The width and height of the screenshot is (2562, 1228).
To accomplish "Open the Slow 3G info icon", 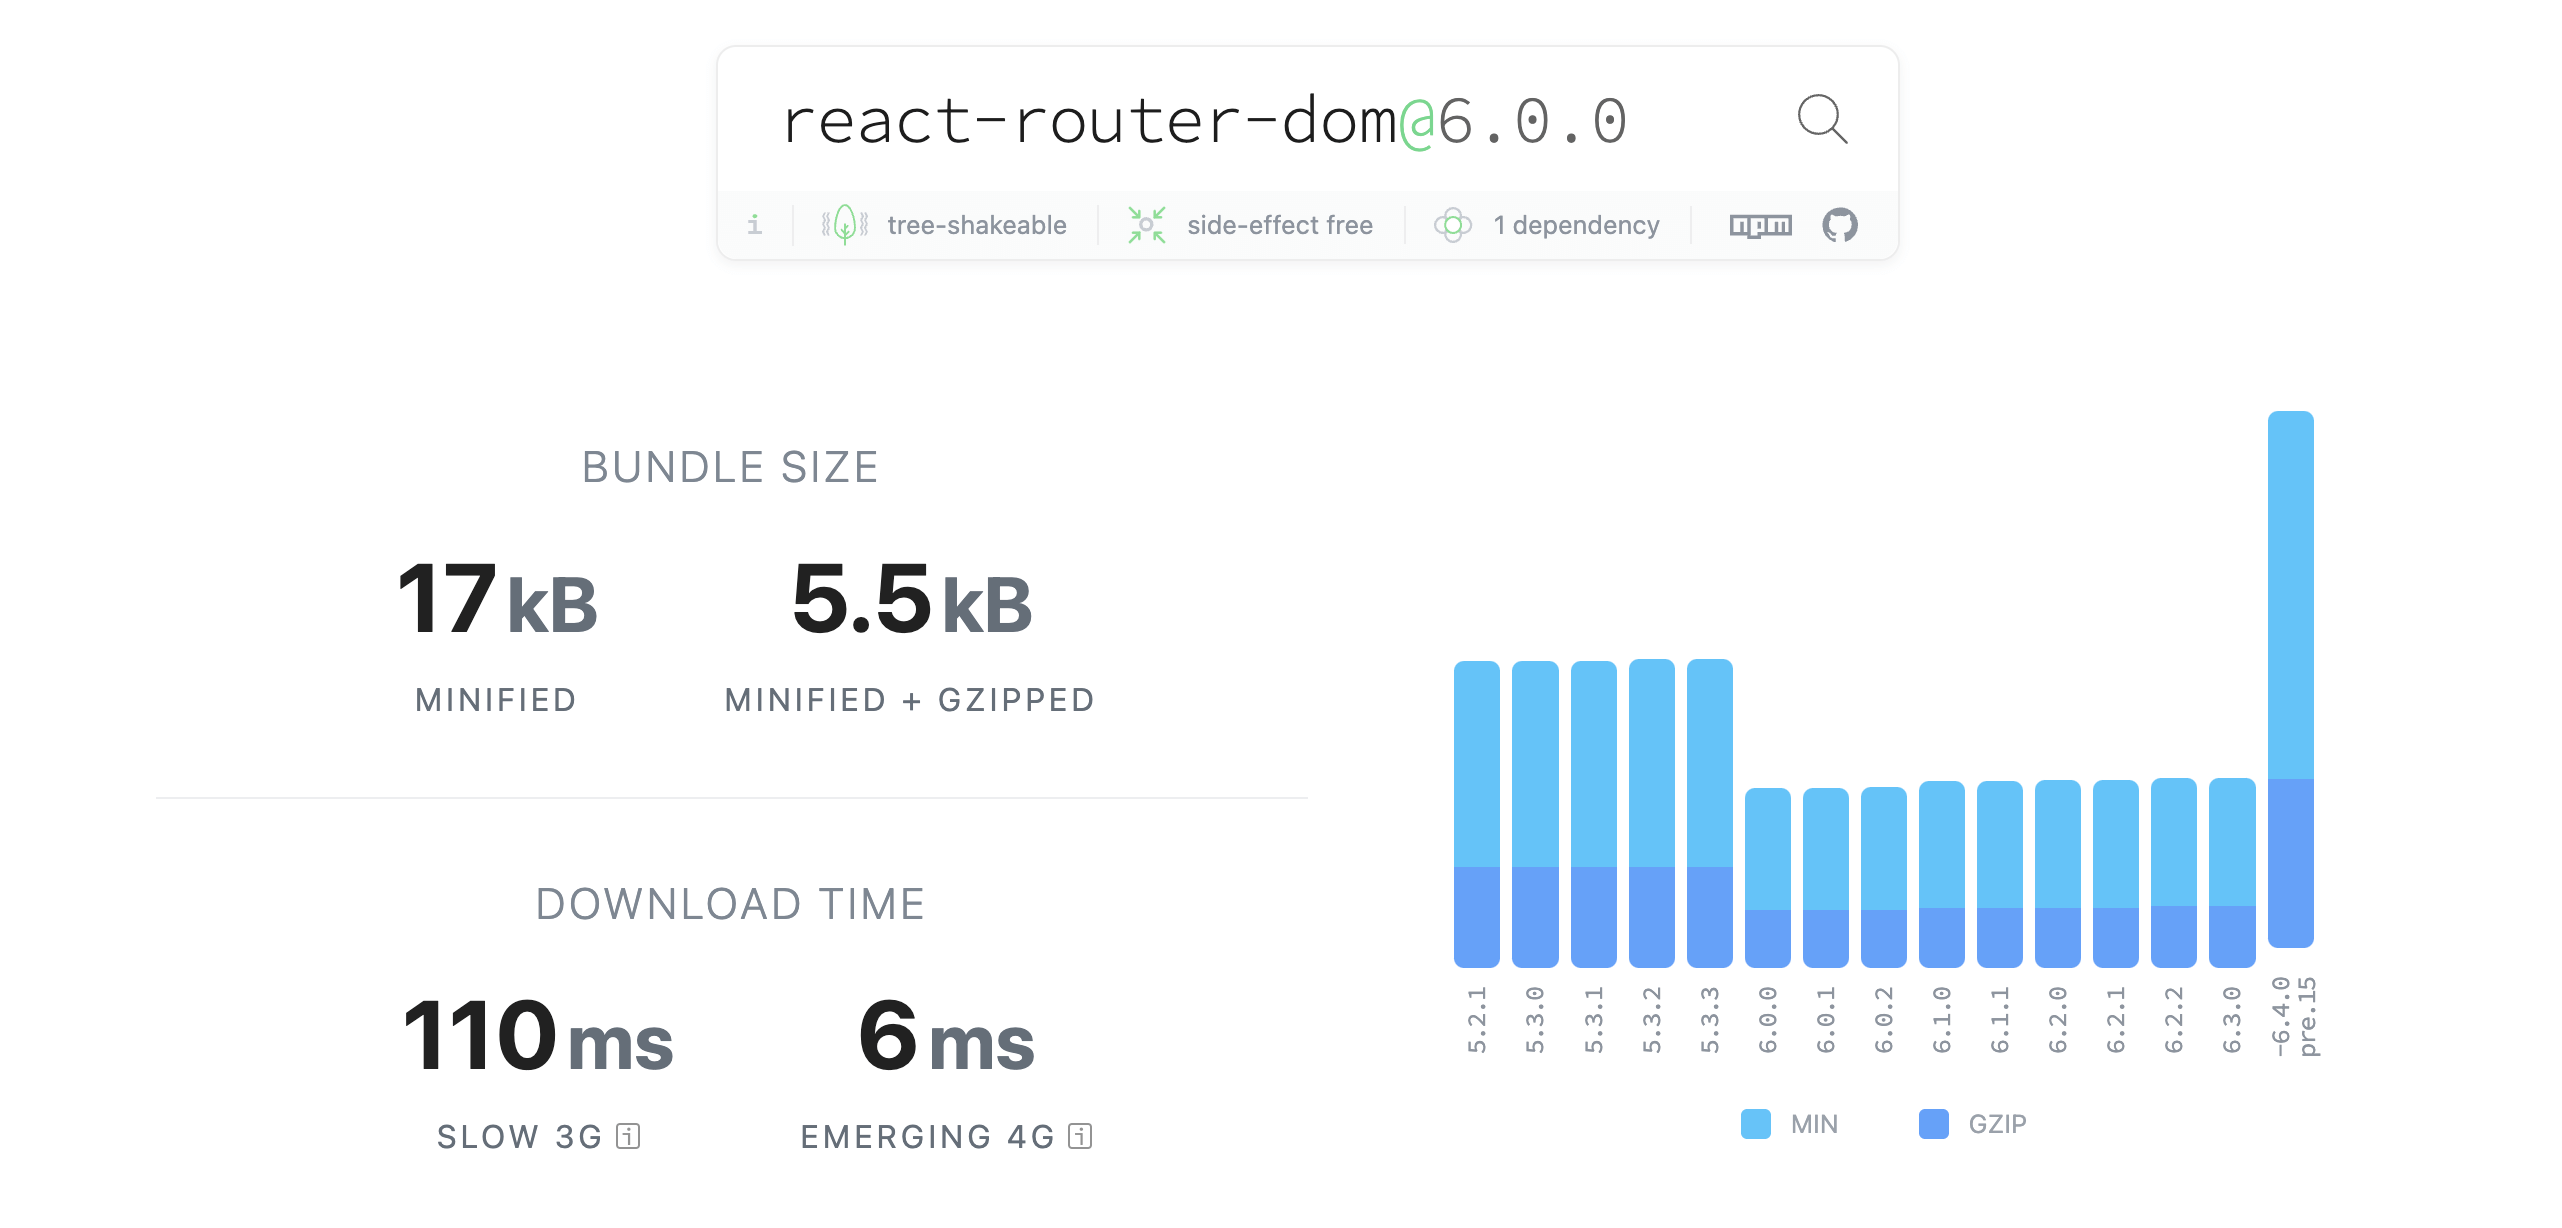I will pos(628,1136).
